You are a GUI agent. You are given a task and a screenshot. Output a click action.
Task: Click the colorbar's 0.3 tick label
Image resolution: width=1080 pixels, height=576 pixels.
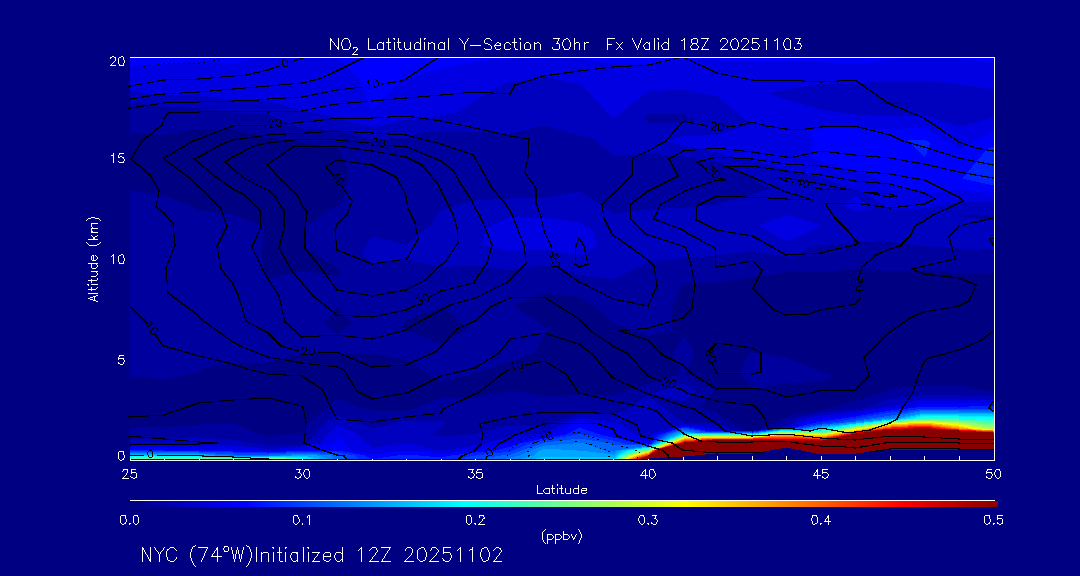pos(648,520)
